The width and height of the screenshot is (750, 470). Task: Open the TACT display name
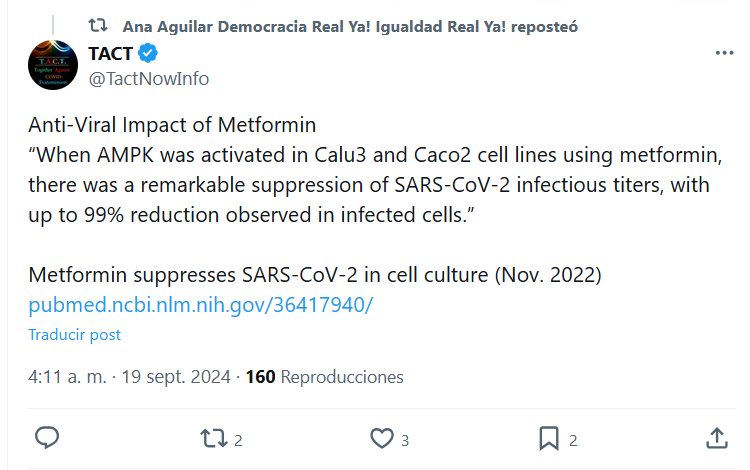[110, 54]
